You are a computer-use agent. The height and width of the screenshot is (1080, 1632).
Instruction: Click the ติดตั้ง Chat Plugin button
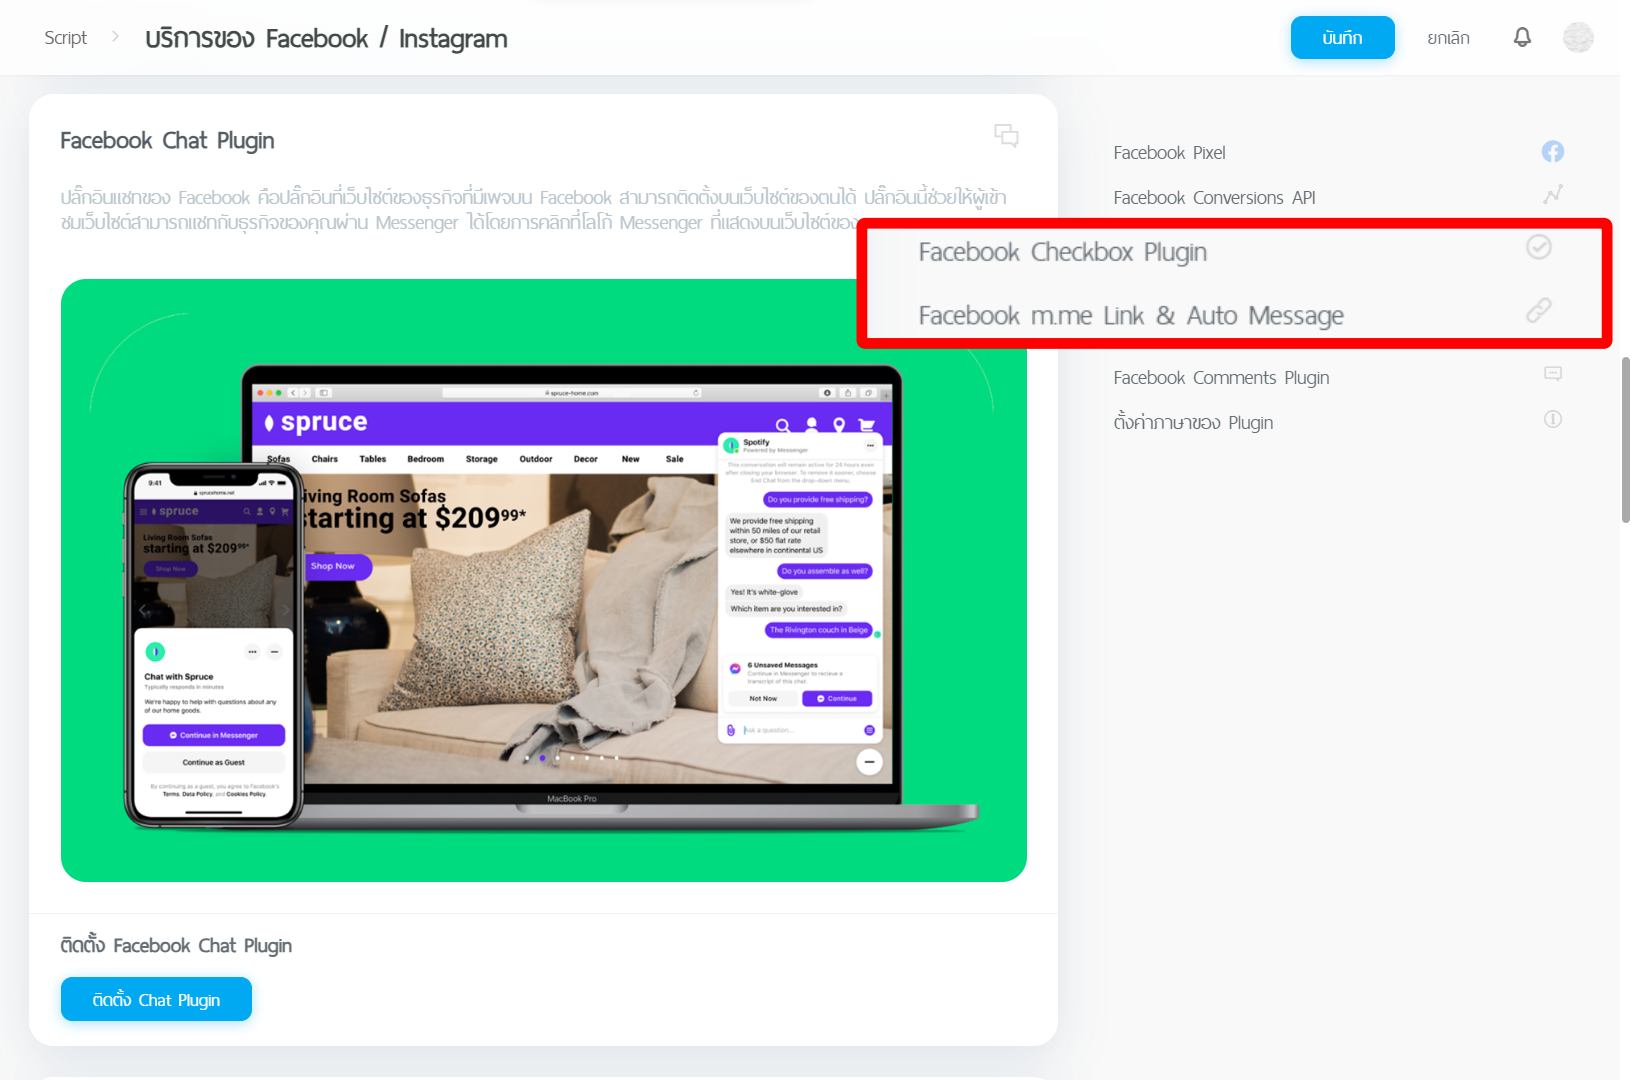156,999
